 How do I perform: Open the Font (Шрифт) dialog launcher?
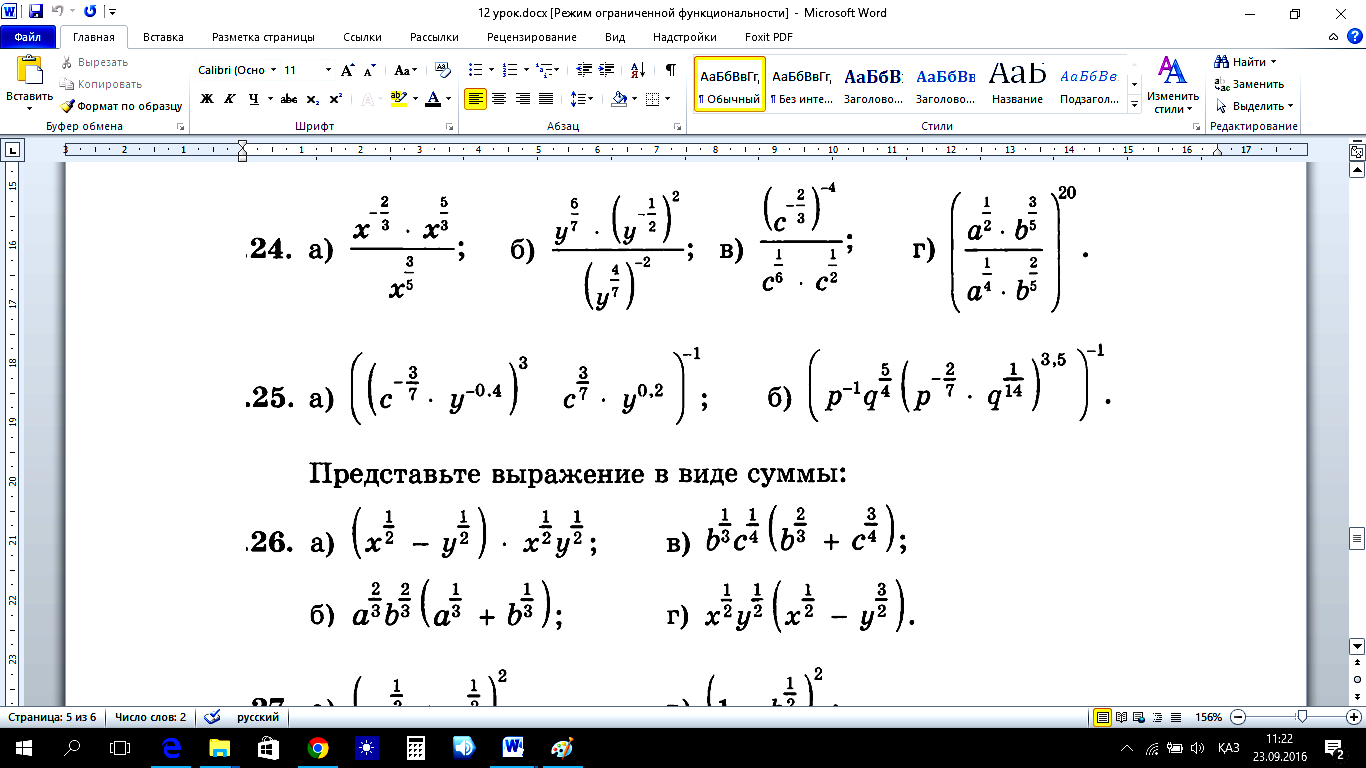pos(450,127)
